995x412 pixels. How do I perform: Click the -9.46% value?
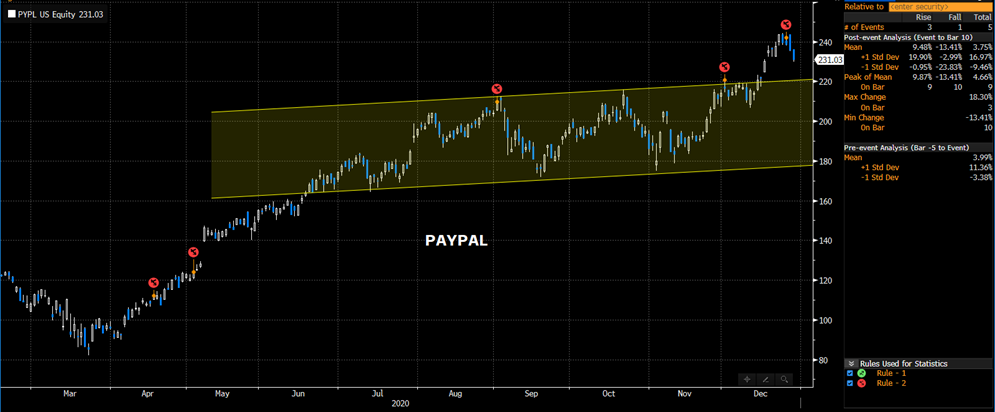[x=979, y=67]
